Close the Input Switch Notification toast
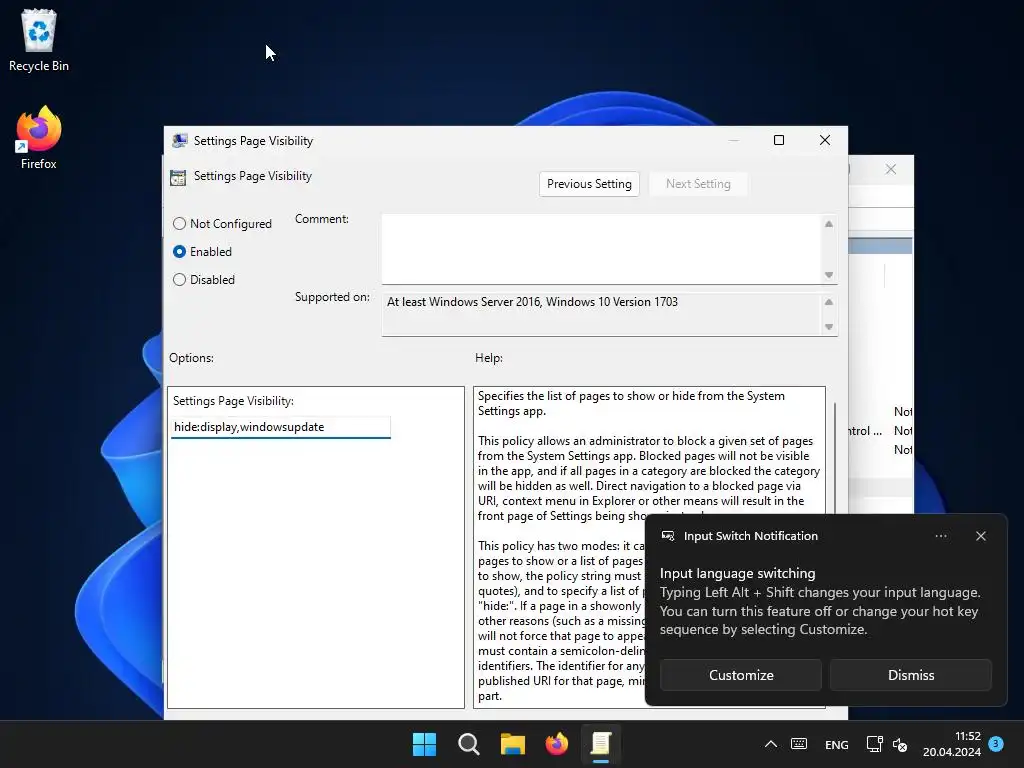The height and width of the screenshot is (768, 1024). (x=980, y=536)
